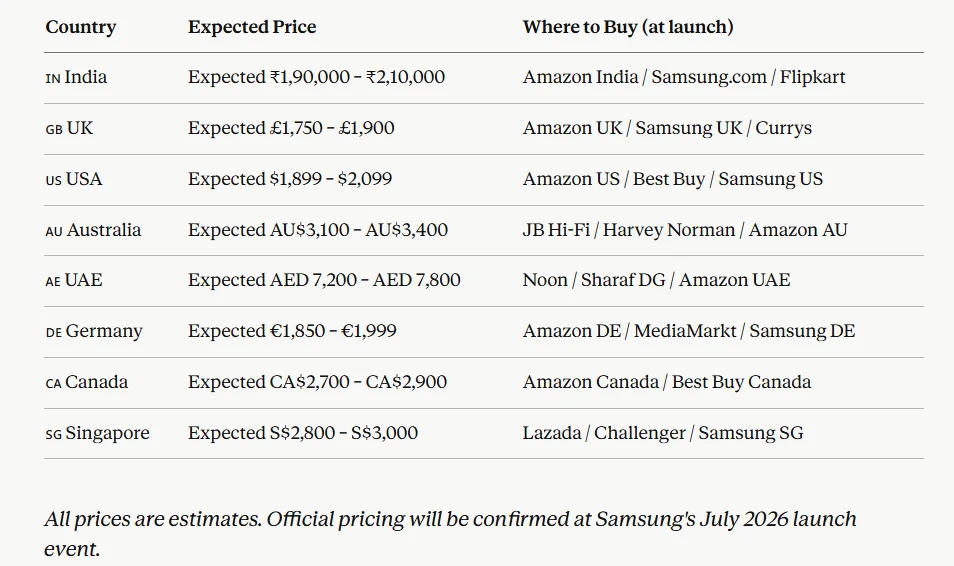Click the AU country code icon

tap(54, 231)
